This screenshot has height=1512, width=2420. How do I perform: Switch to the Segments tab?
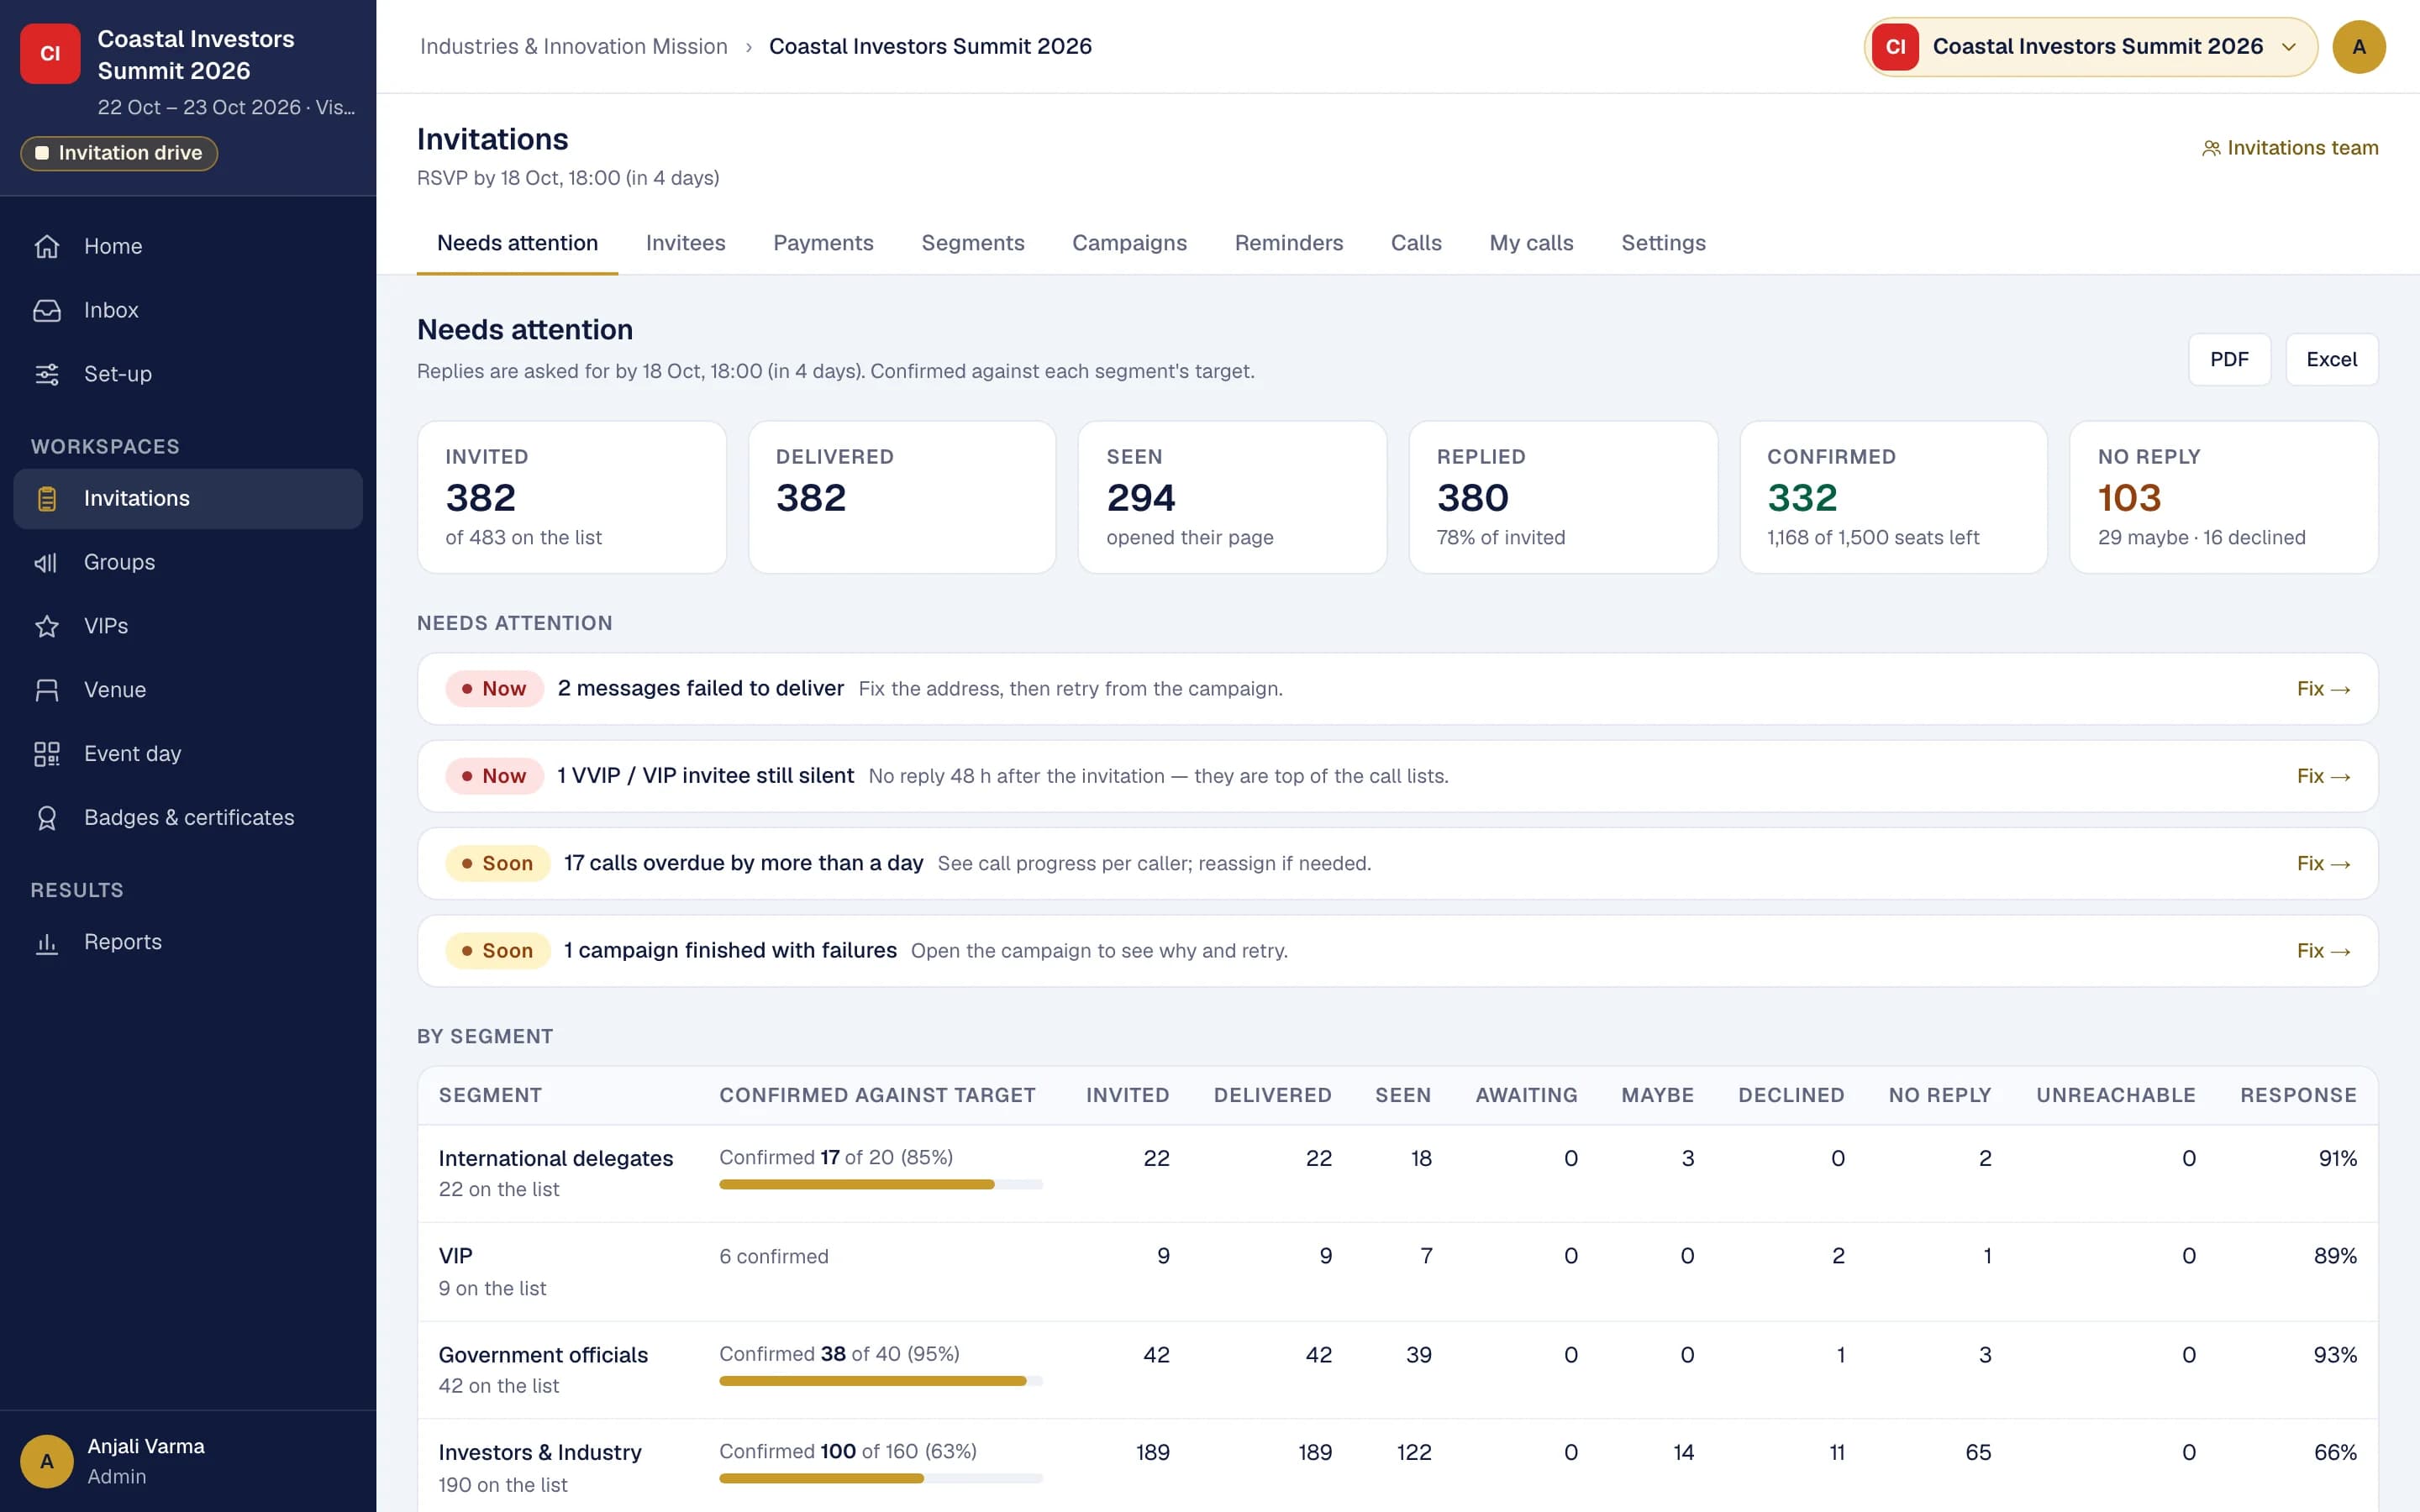972,243
